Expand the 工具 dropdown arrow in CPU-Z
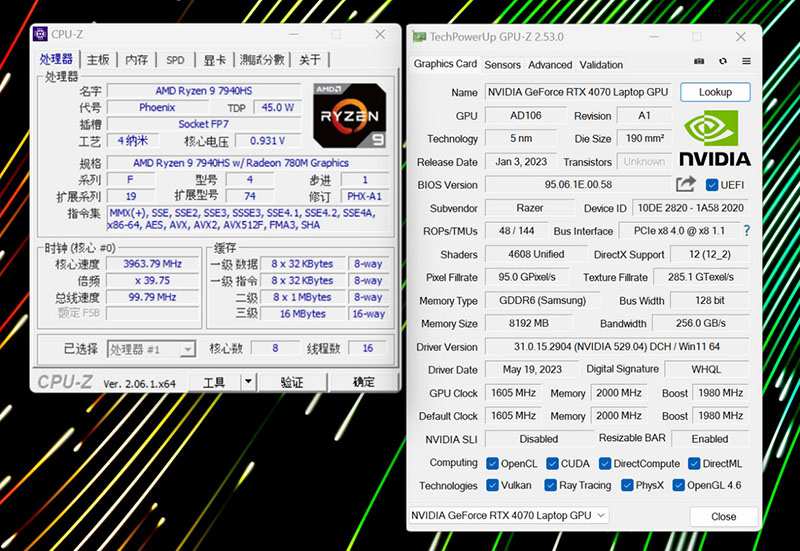800x551 pixels. [248, 382]
